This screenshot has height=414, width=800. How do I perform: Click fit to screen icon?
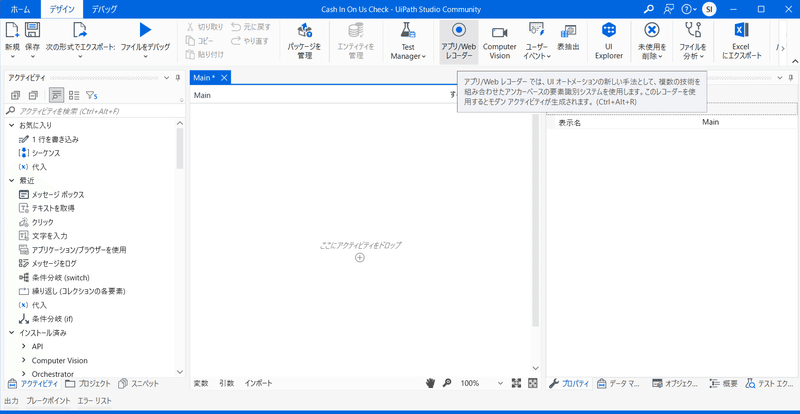point(516,383)
